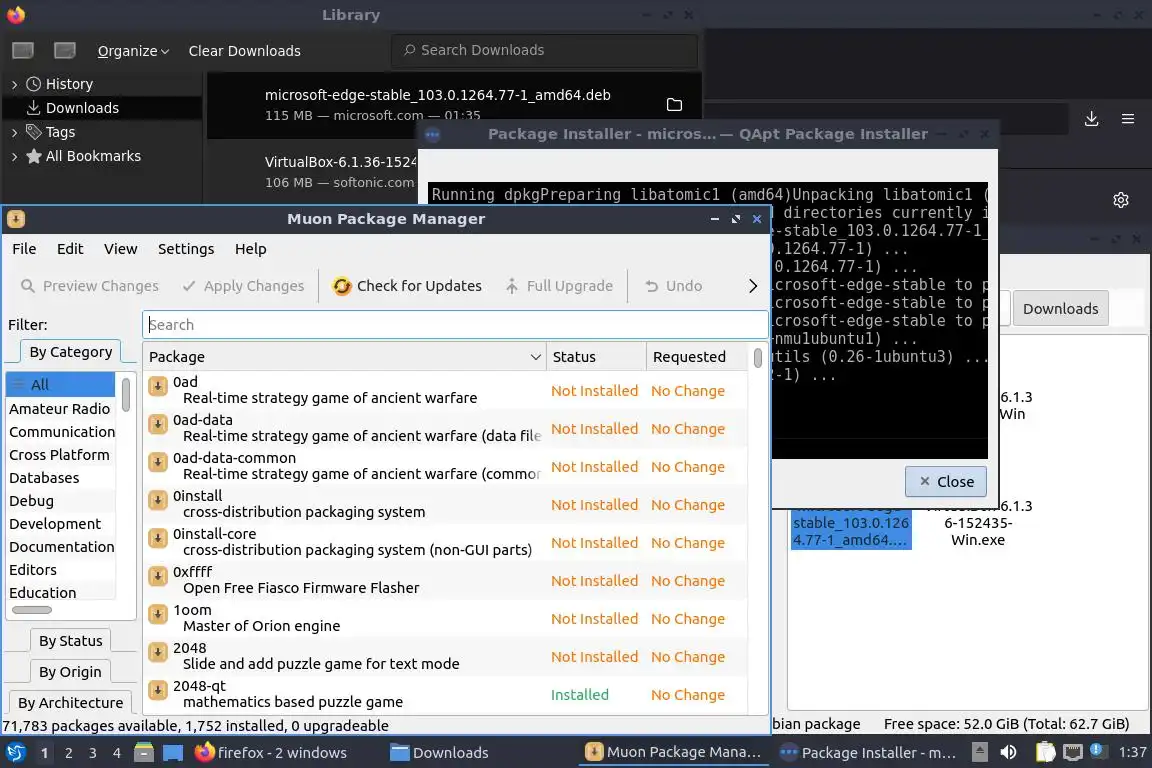Open the Help menu in Muon
This screenshot has height=768, width=1152.
pos(251,249)
